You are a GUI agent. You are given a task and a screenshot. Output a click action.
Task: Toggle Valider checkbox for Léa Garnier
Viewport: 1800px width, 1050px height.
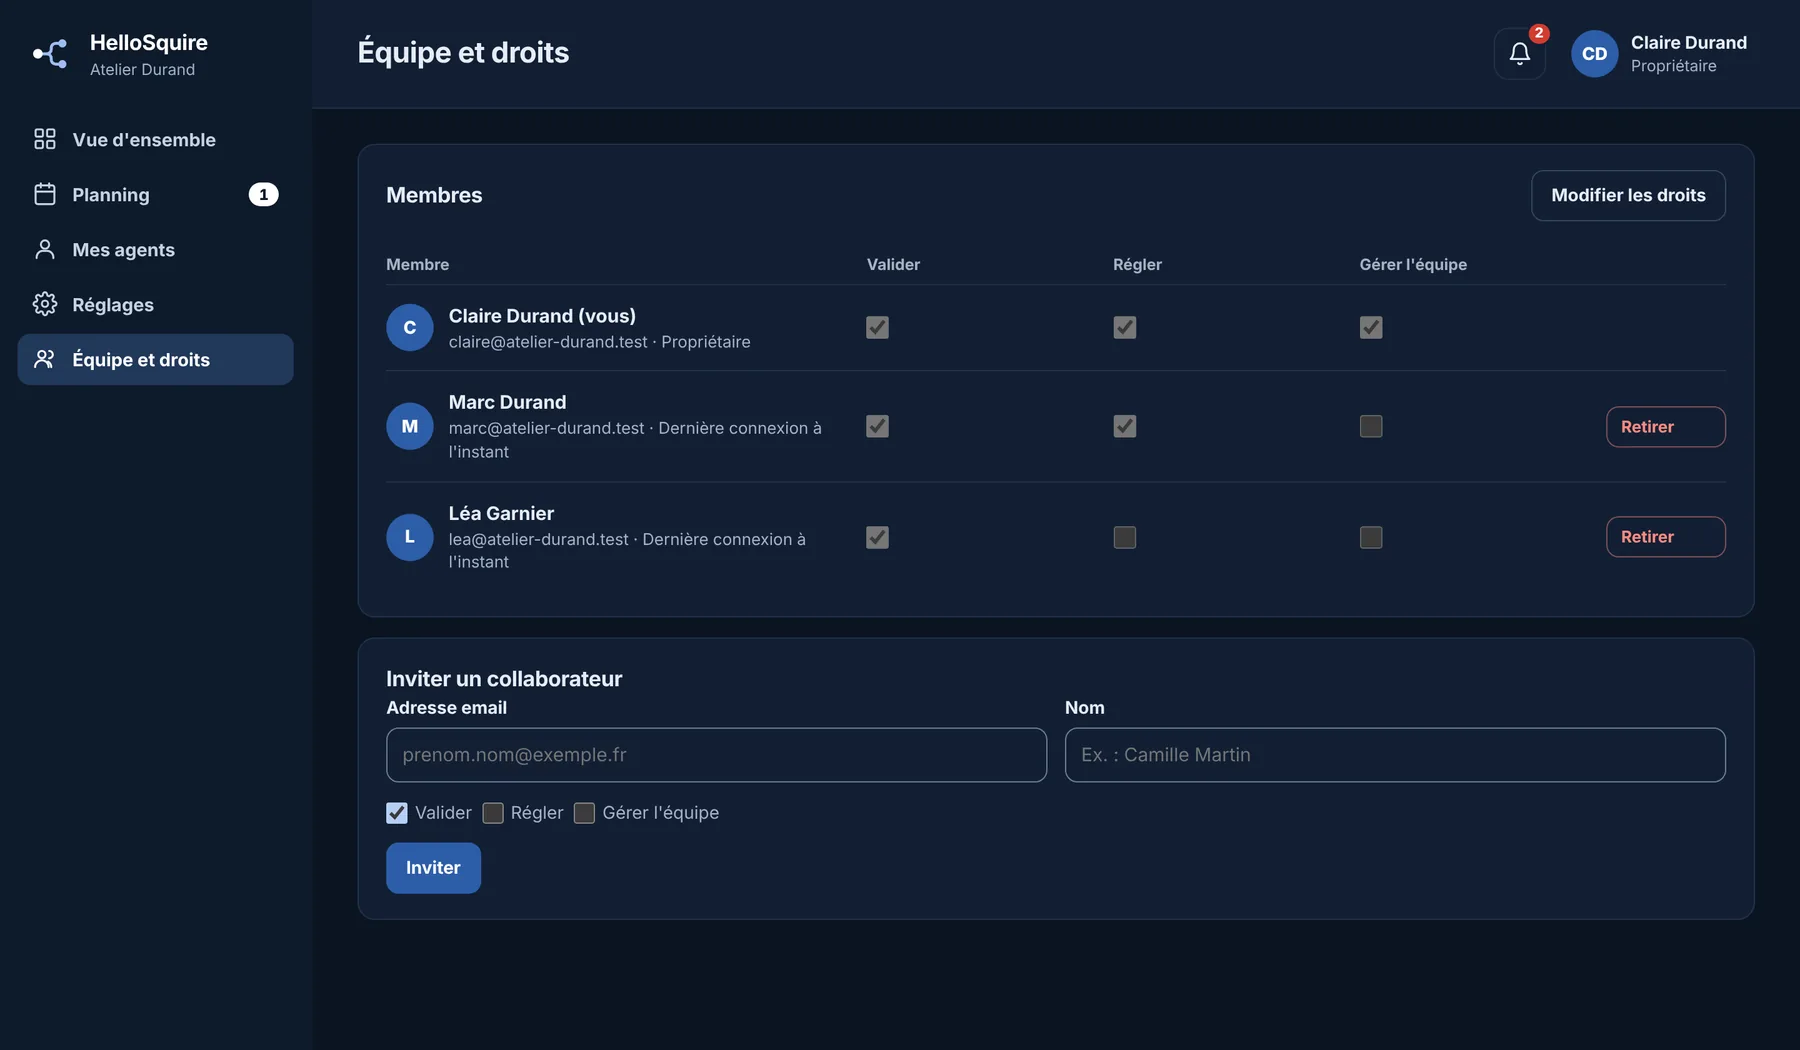[x=877, y=537]
